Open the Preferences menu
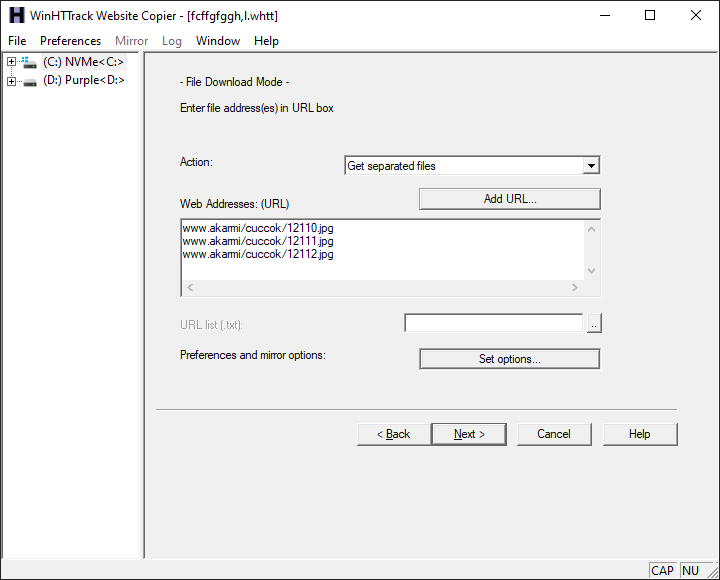Viewport: 720px width, 580px height. pos(70,41)
